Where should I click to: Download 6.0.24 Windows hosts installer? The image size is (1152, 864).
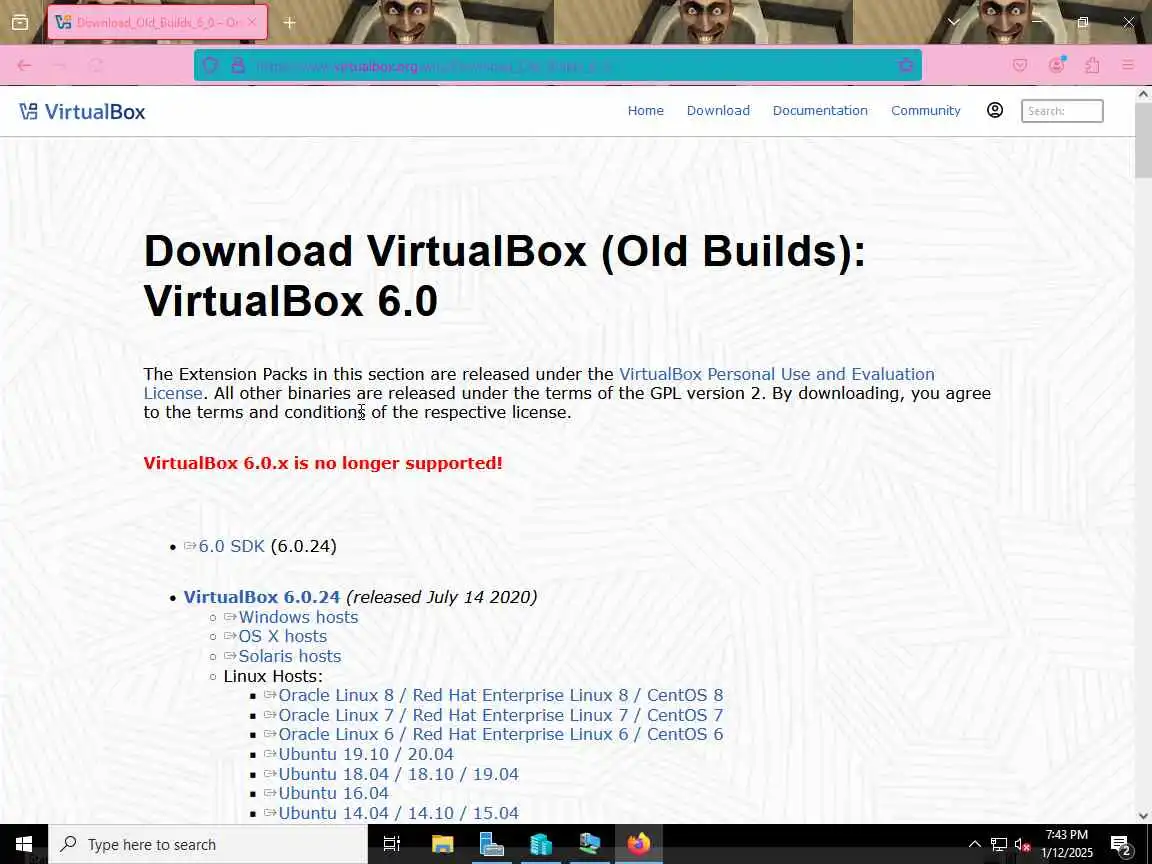pyautogui.click(x=298, y=617)
